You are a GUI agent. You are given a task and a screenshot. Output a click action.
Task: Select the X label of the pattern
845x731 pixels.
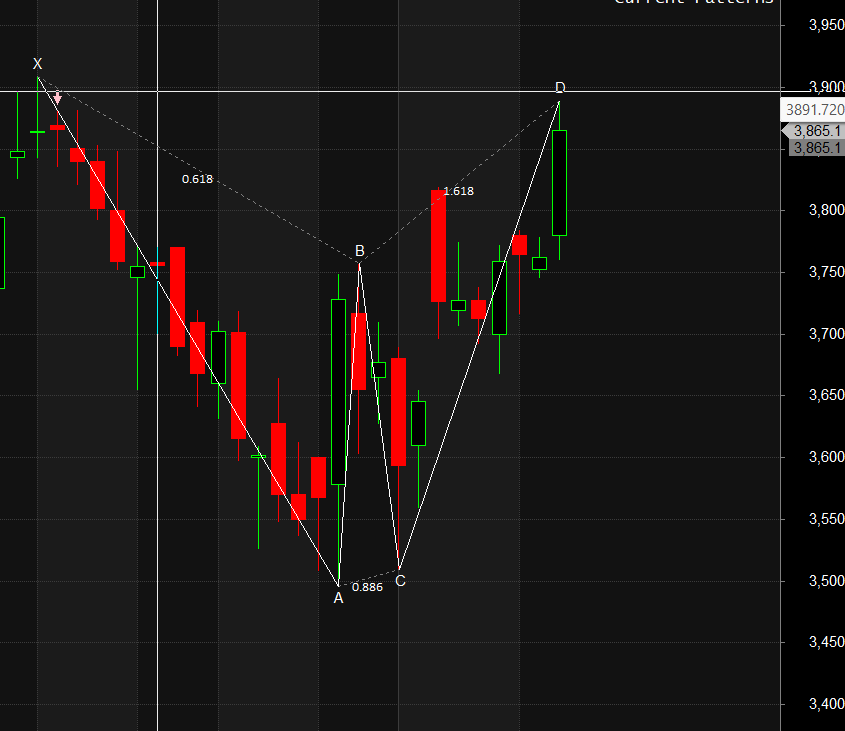pyautogui.click(x=37, y=64)
